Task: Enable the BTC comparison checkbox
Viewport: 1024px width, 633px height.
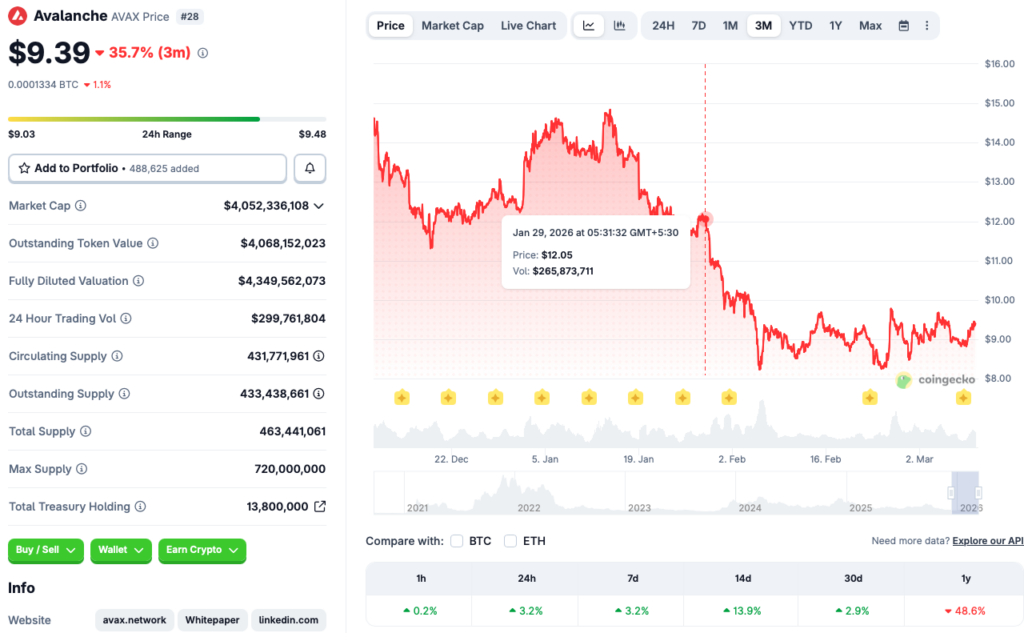Action: (x=457, y=541)
